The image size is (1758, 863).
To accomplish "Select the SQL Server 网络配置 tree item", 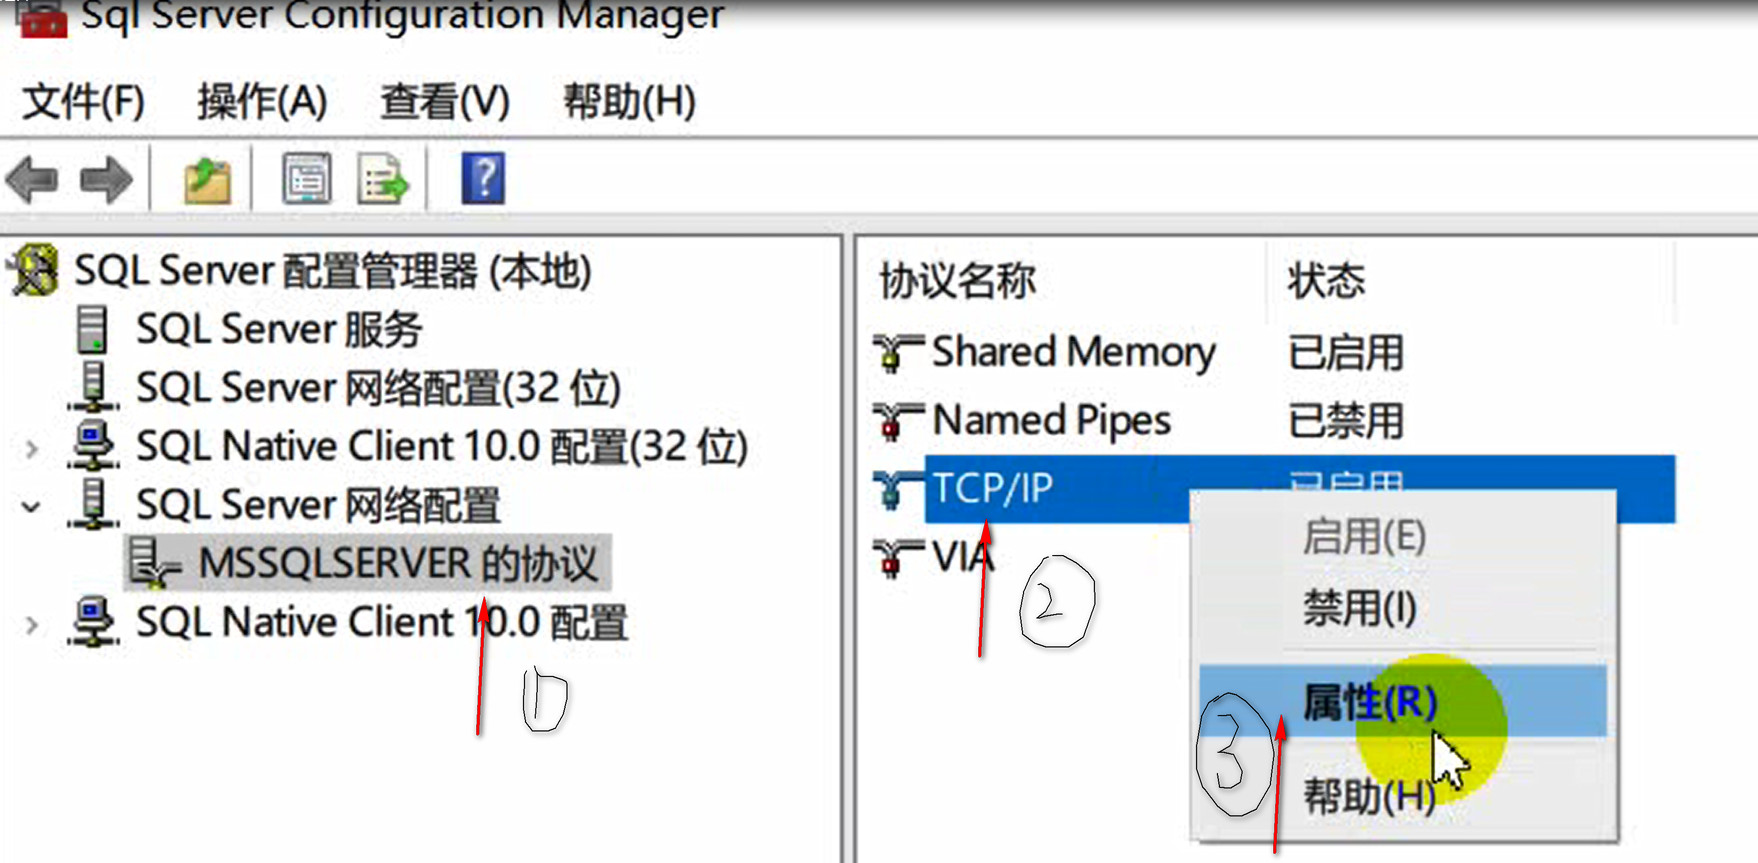I will [318, 505].
